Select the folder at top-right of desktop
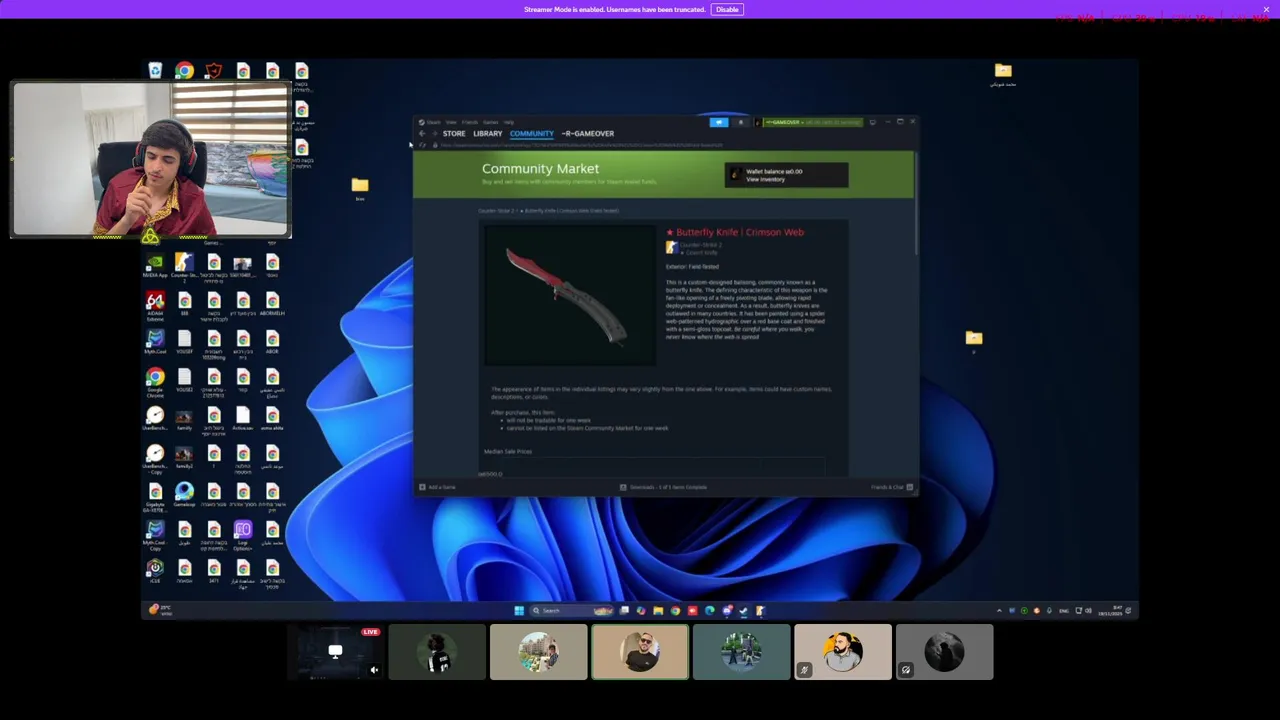Image resolution: width=1280 pixels, height=720 pixels. [x=1003, y=73]
